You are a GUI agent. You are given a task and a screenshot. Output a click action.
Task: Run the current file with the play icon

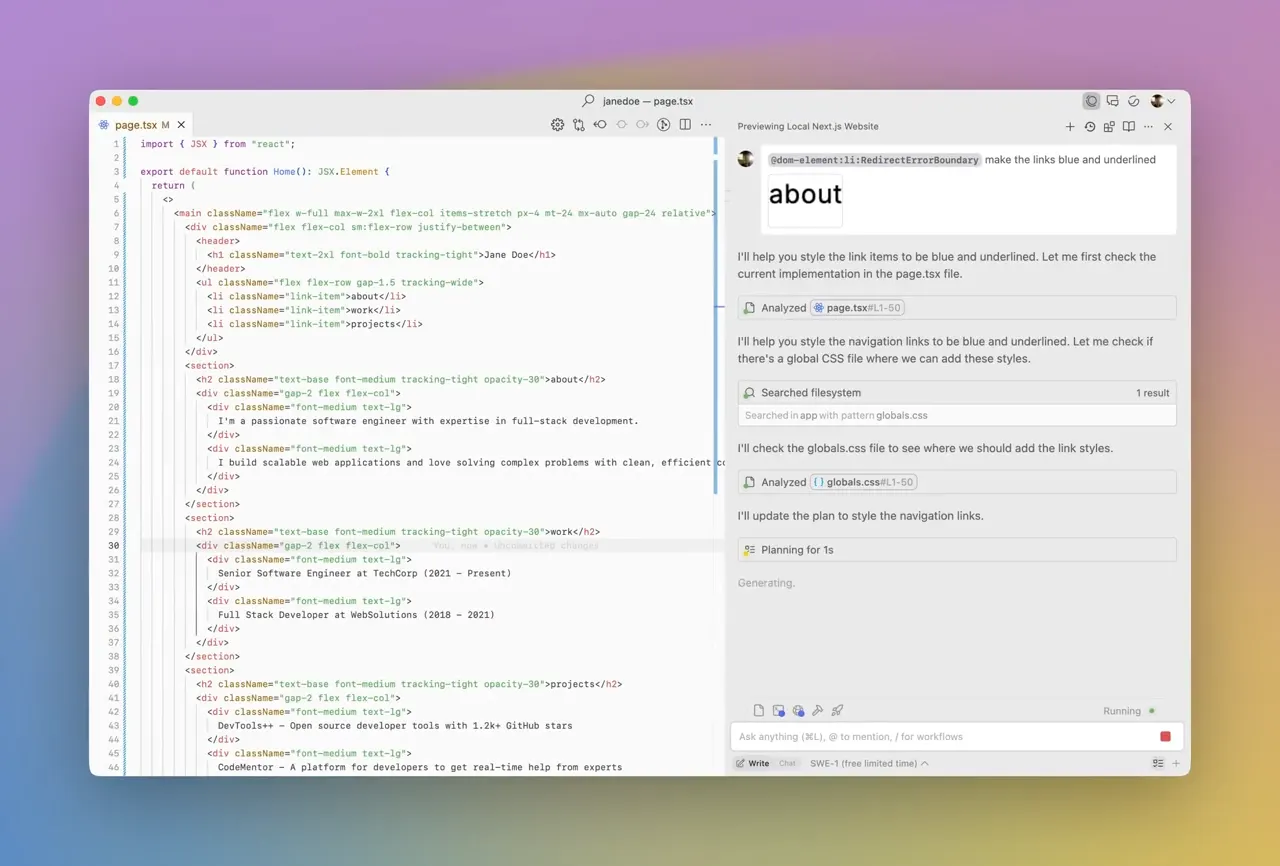663,124
